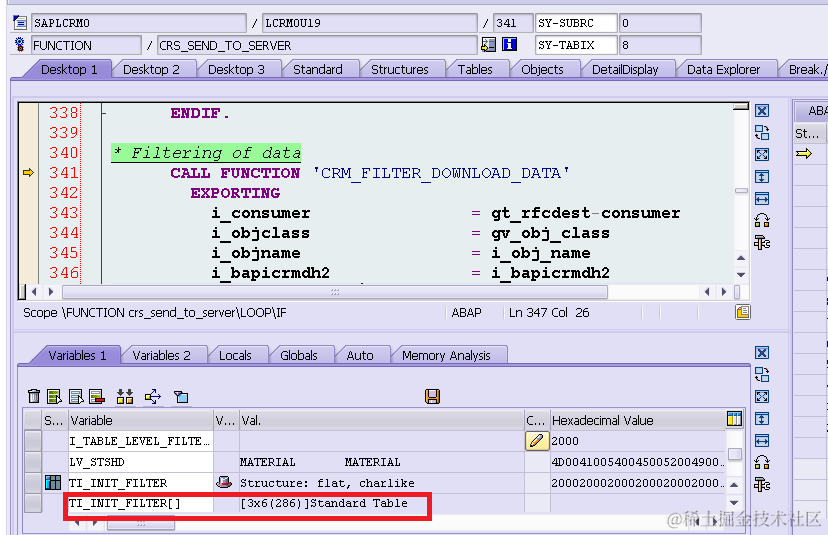Open the services wrench icon beside the source code
The width and height of the screenshot is (828, 535).
click(x=761, y=242)
